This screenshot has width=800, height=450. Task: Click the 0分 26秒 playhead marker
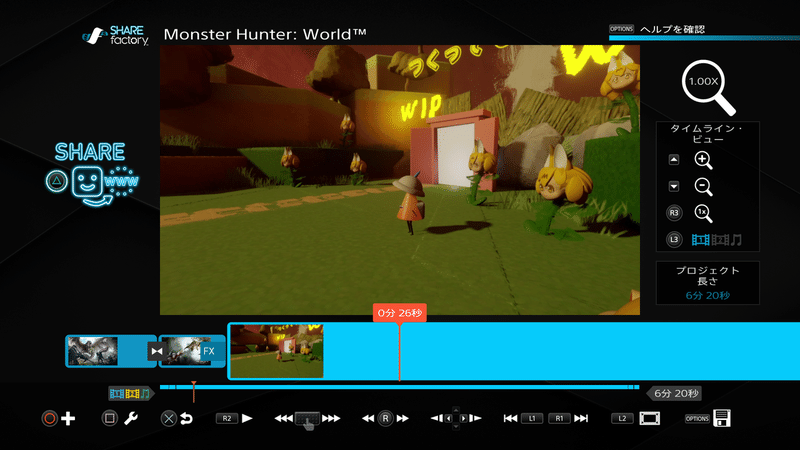point(399,313)
